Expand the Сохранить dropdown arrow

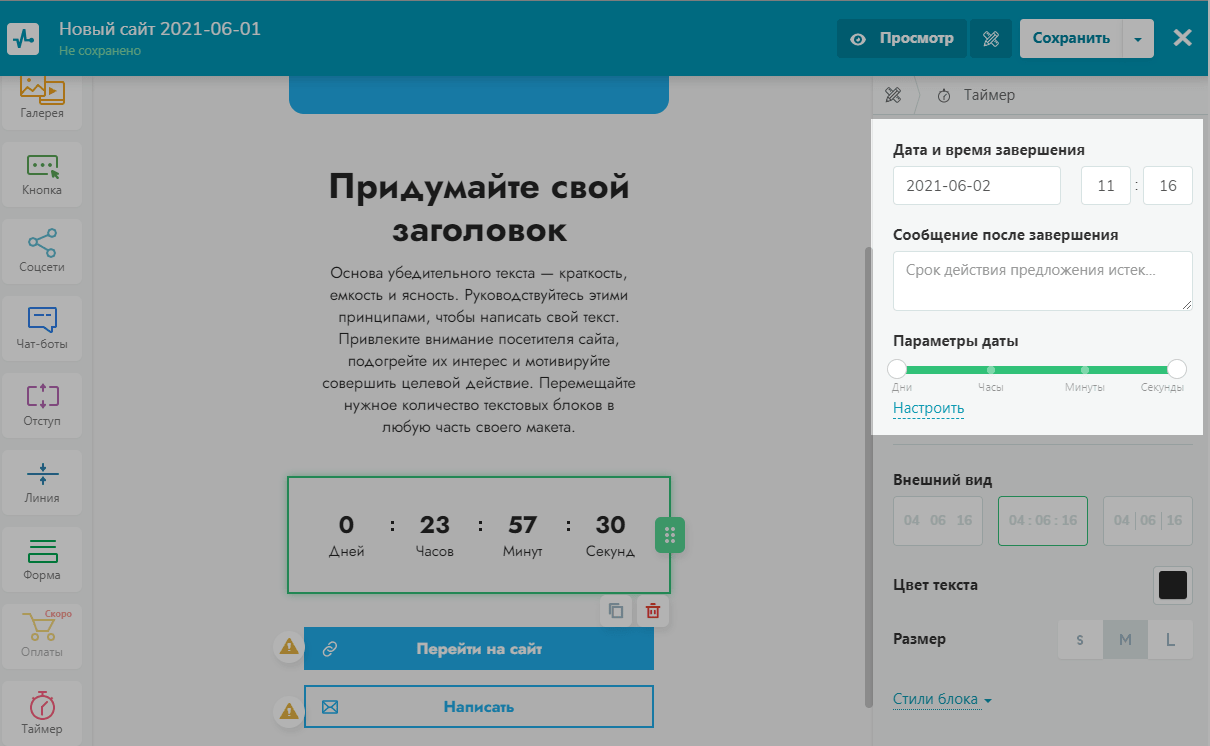[x=1138, y=39]
